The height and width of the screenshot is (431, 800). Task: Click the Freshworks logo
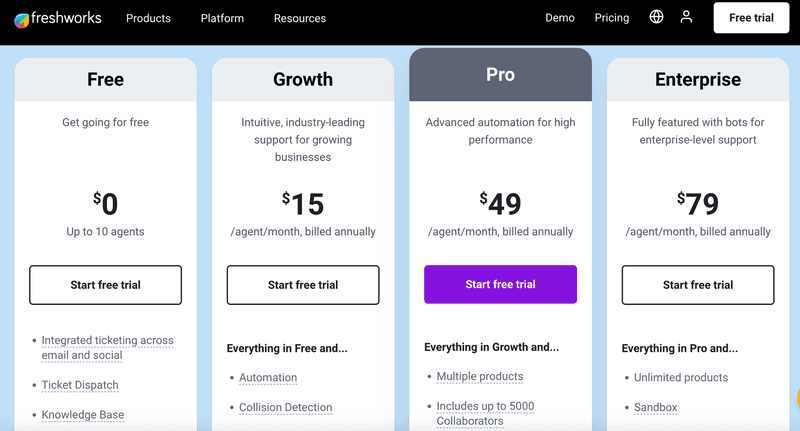coord(58,18)
